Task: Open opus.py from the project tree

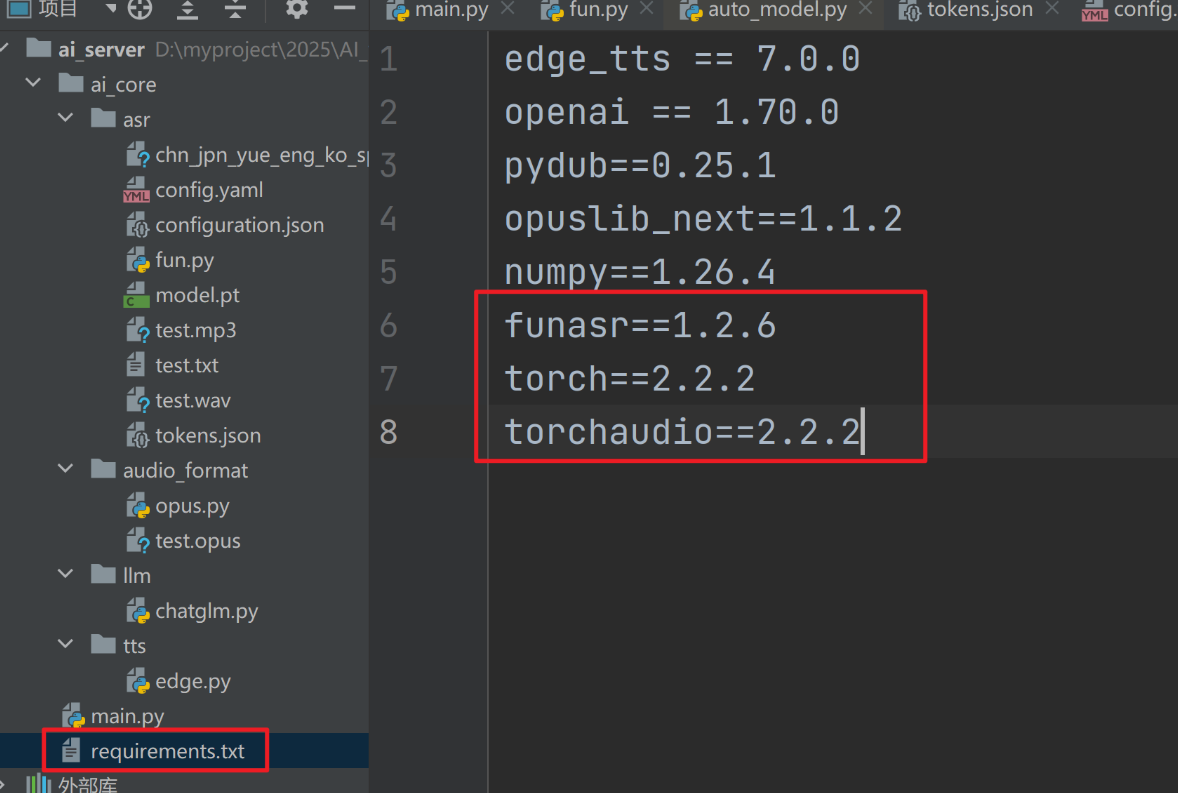Action: pyautogui.click(x=192, y=506)
